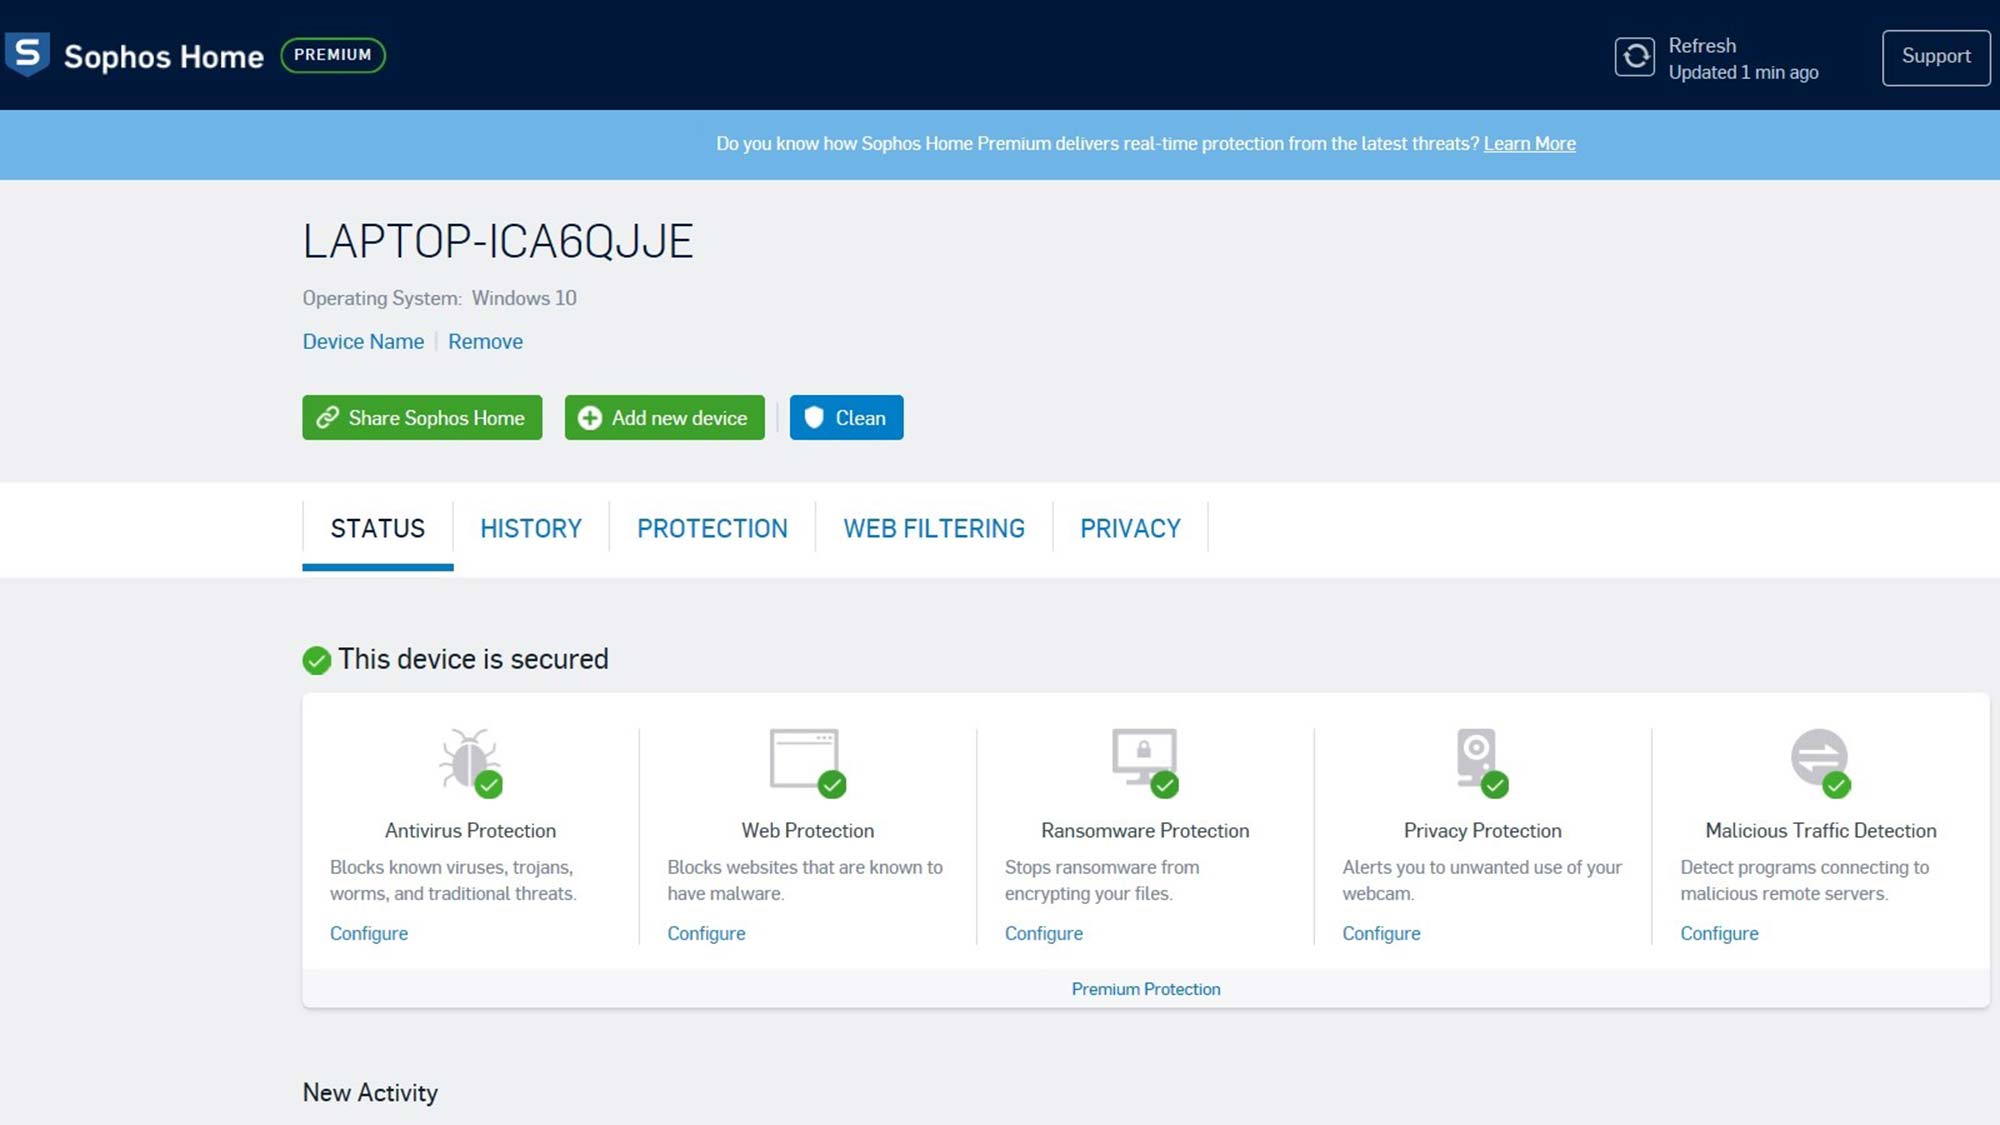Click the Learn More link
Screen dimensions: 2000x1125
[x=1529, y=143]
